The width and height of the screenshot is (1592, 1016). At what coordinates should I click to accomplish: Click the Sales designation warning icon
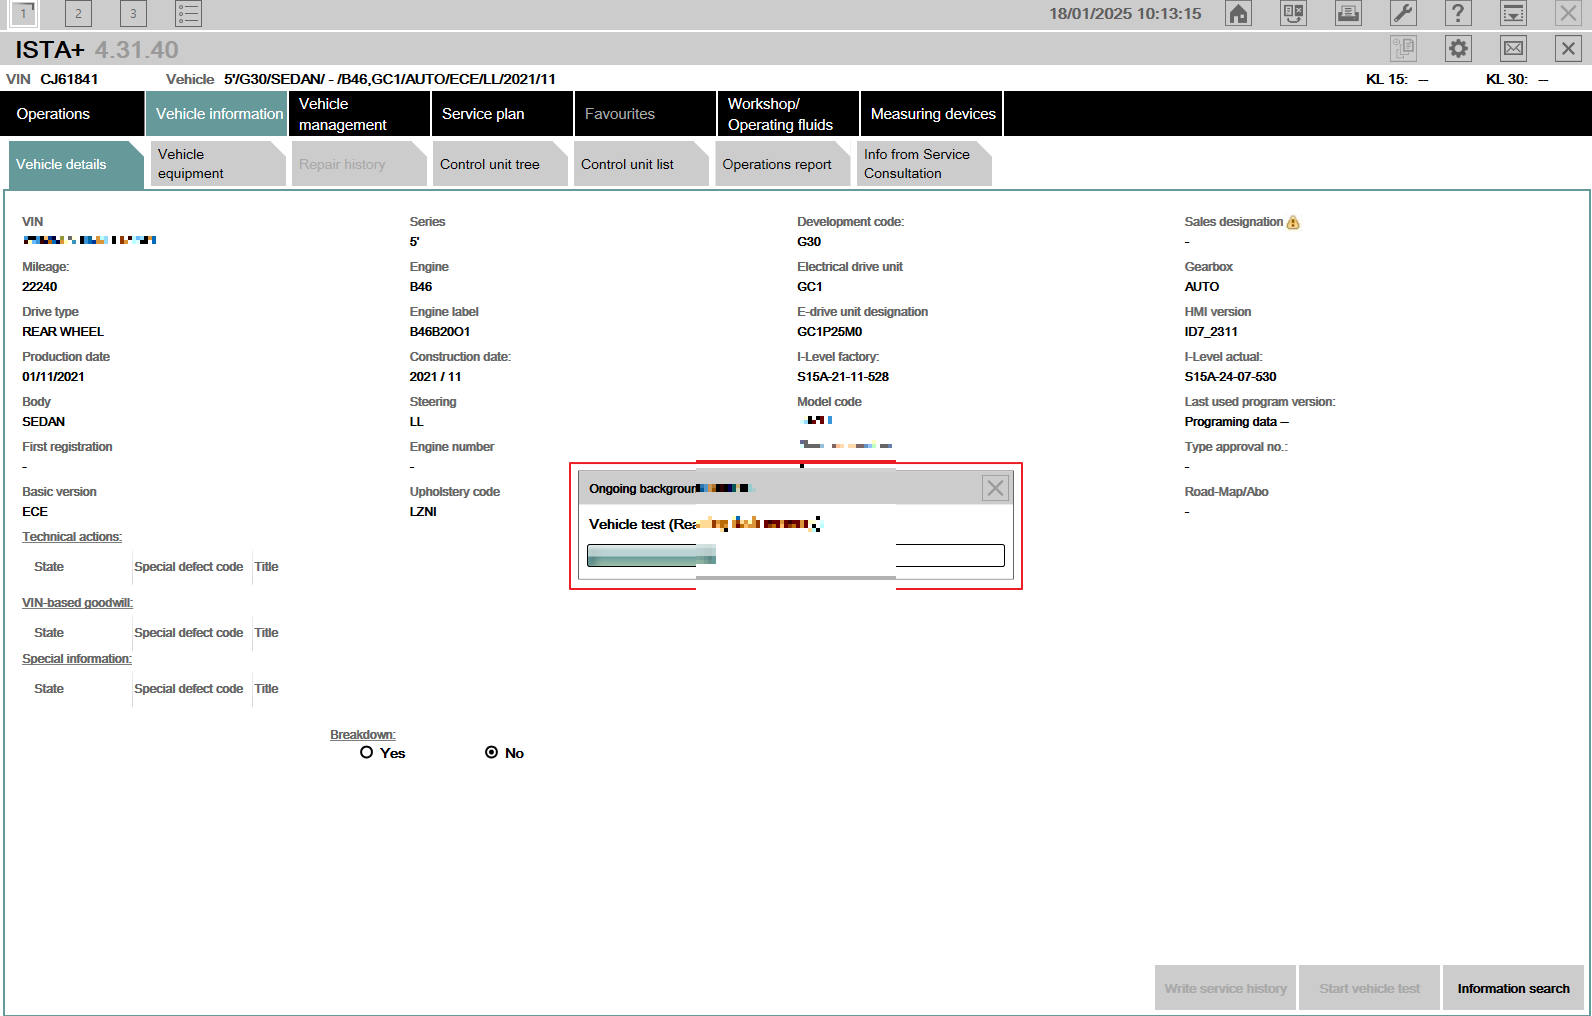coord(1293,222)
